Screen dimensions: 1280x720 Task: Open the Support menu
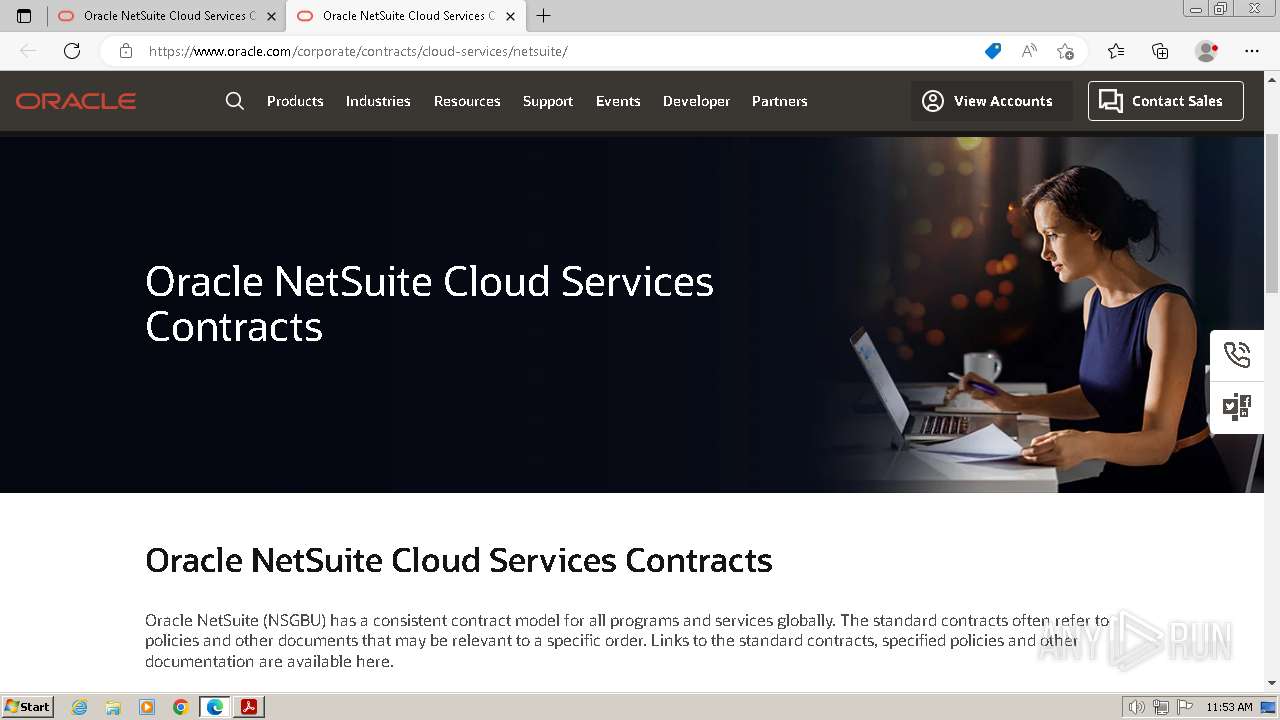pyautogui.click(x=548, y=101)
